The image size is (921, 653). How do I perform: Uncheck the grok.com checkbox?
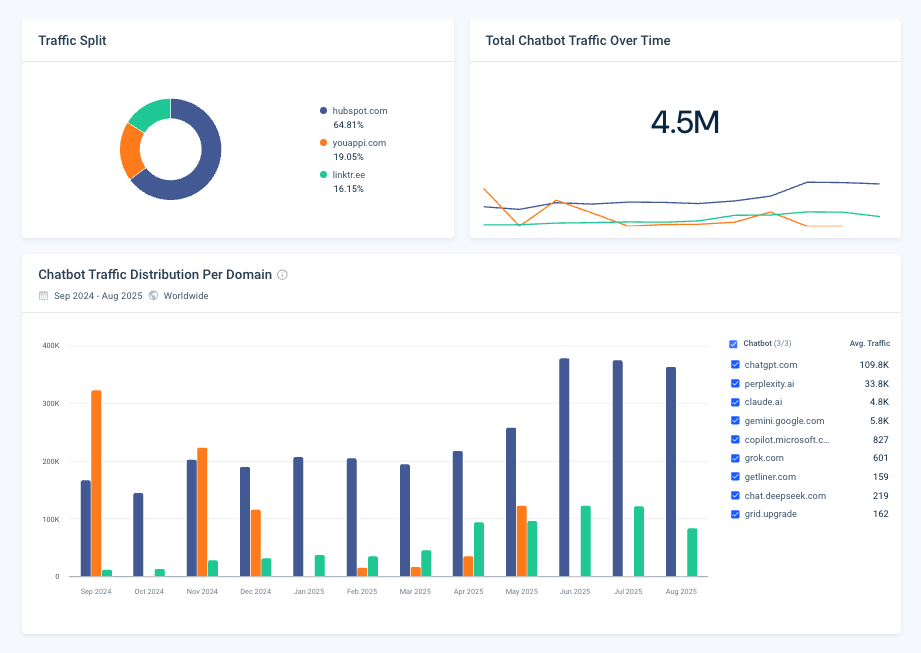735,458
